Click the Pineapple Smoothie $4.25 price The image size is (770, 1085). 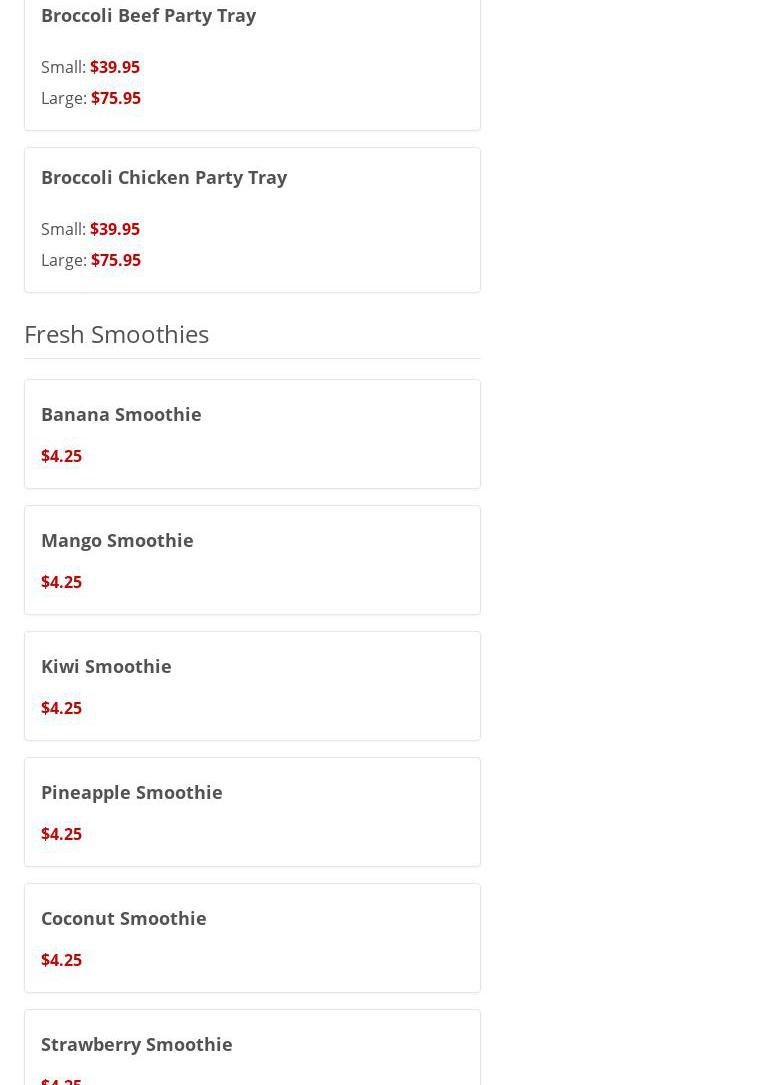click(x=61, y=834)
